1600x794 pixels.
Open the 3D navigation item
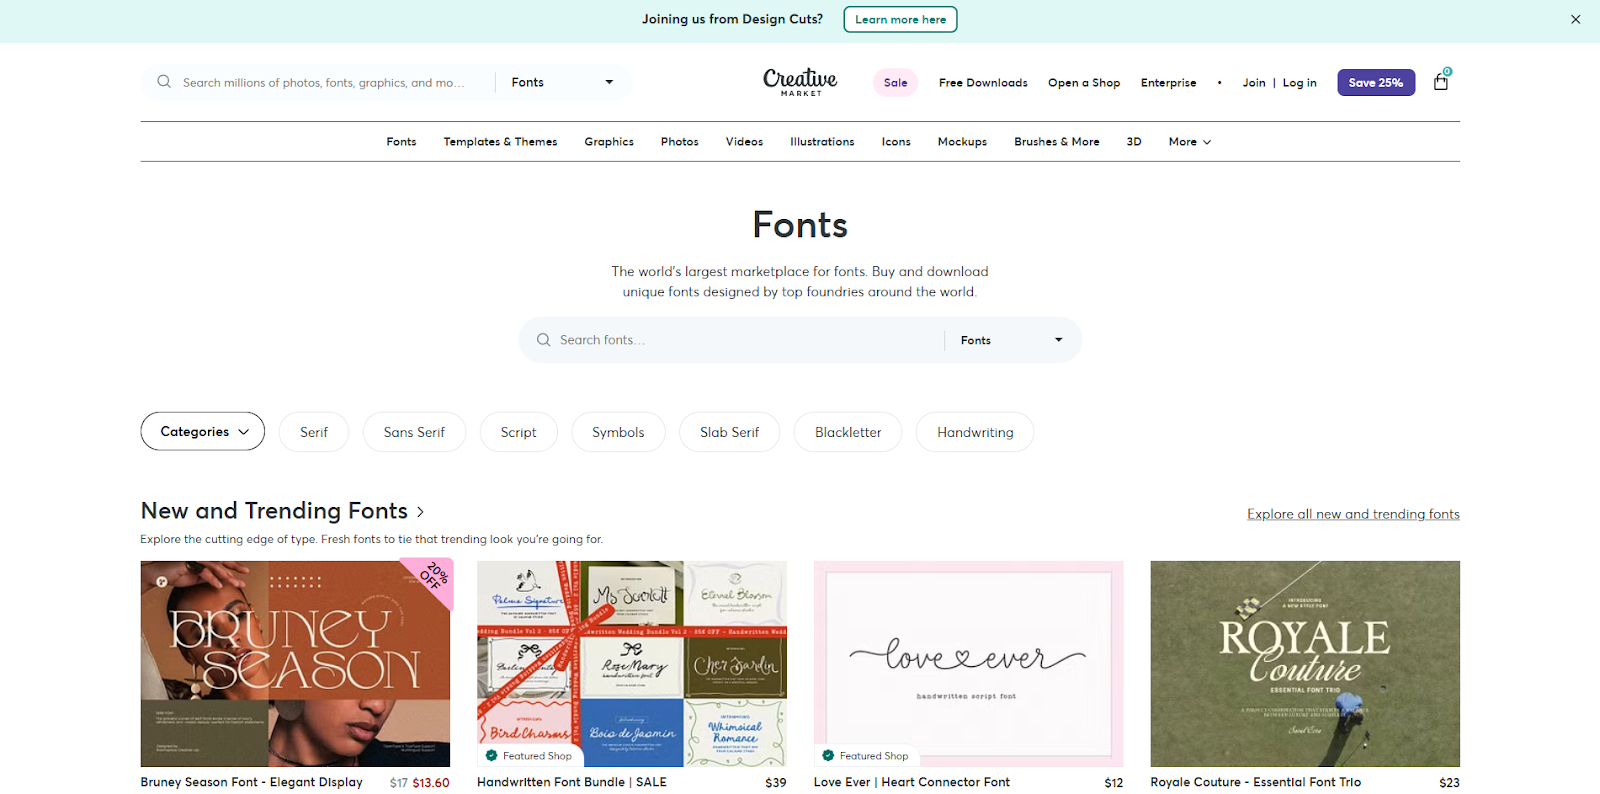pyautogui.click(x=1134, y=142)
